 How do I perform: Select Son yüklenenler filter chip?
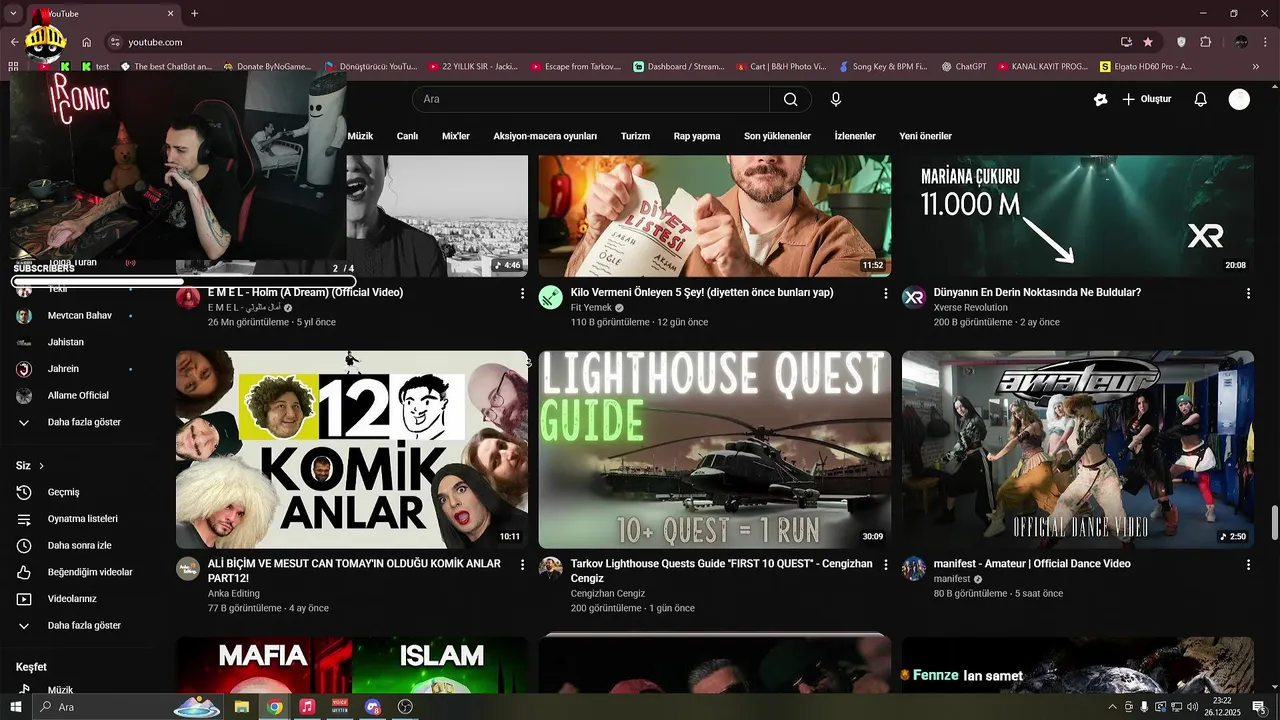[x=777, y=136]
